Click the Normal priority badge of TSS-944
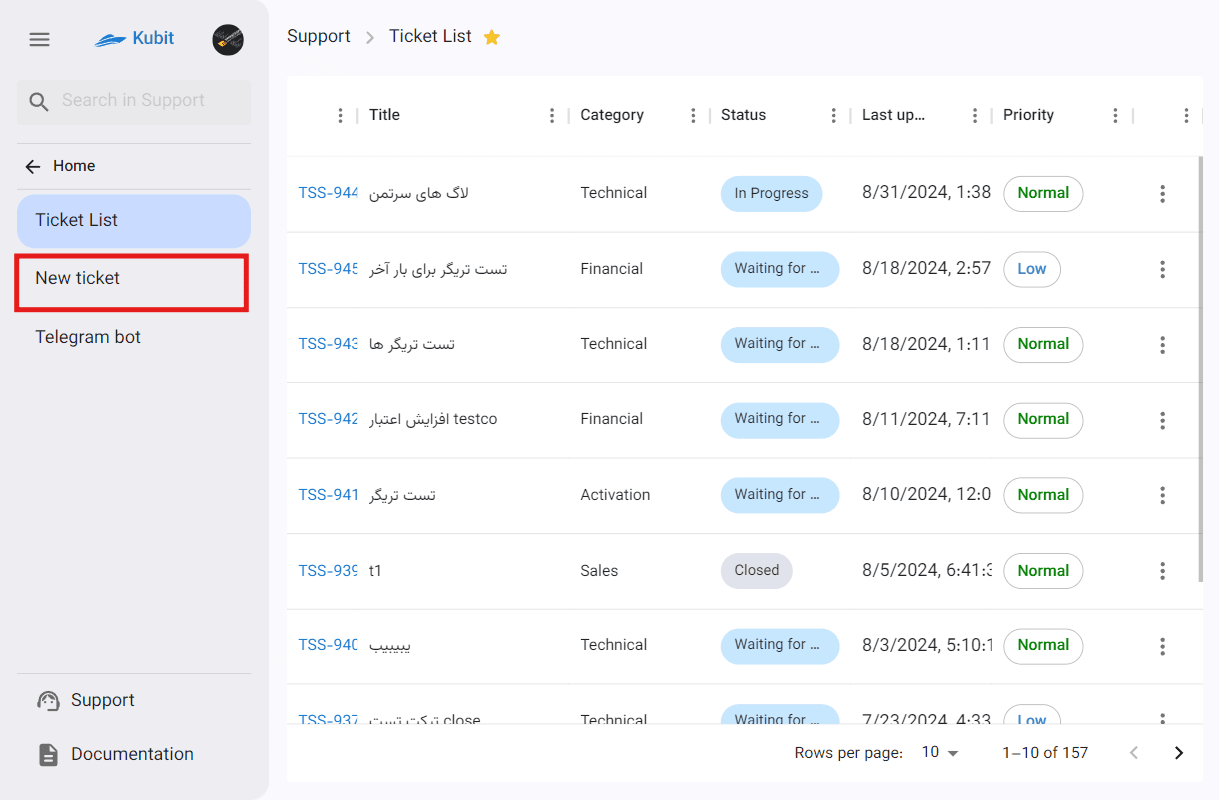The height and width of the screenshot is (800, 1219). (x=1043, y=194)
